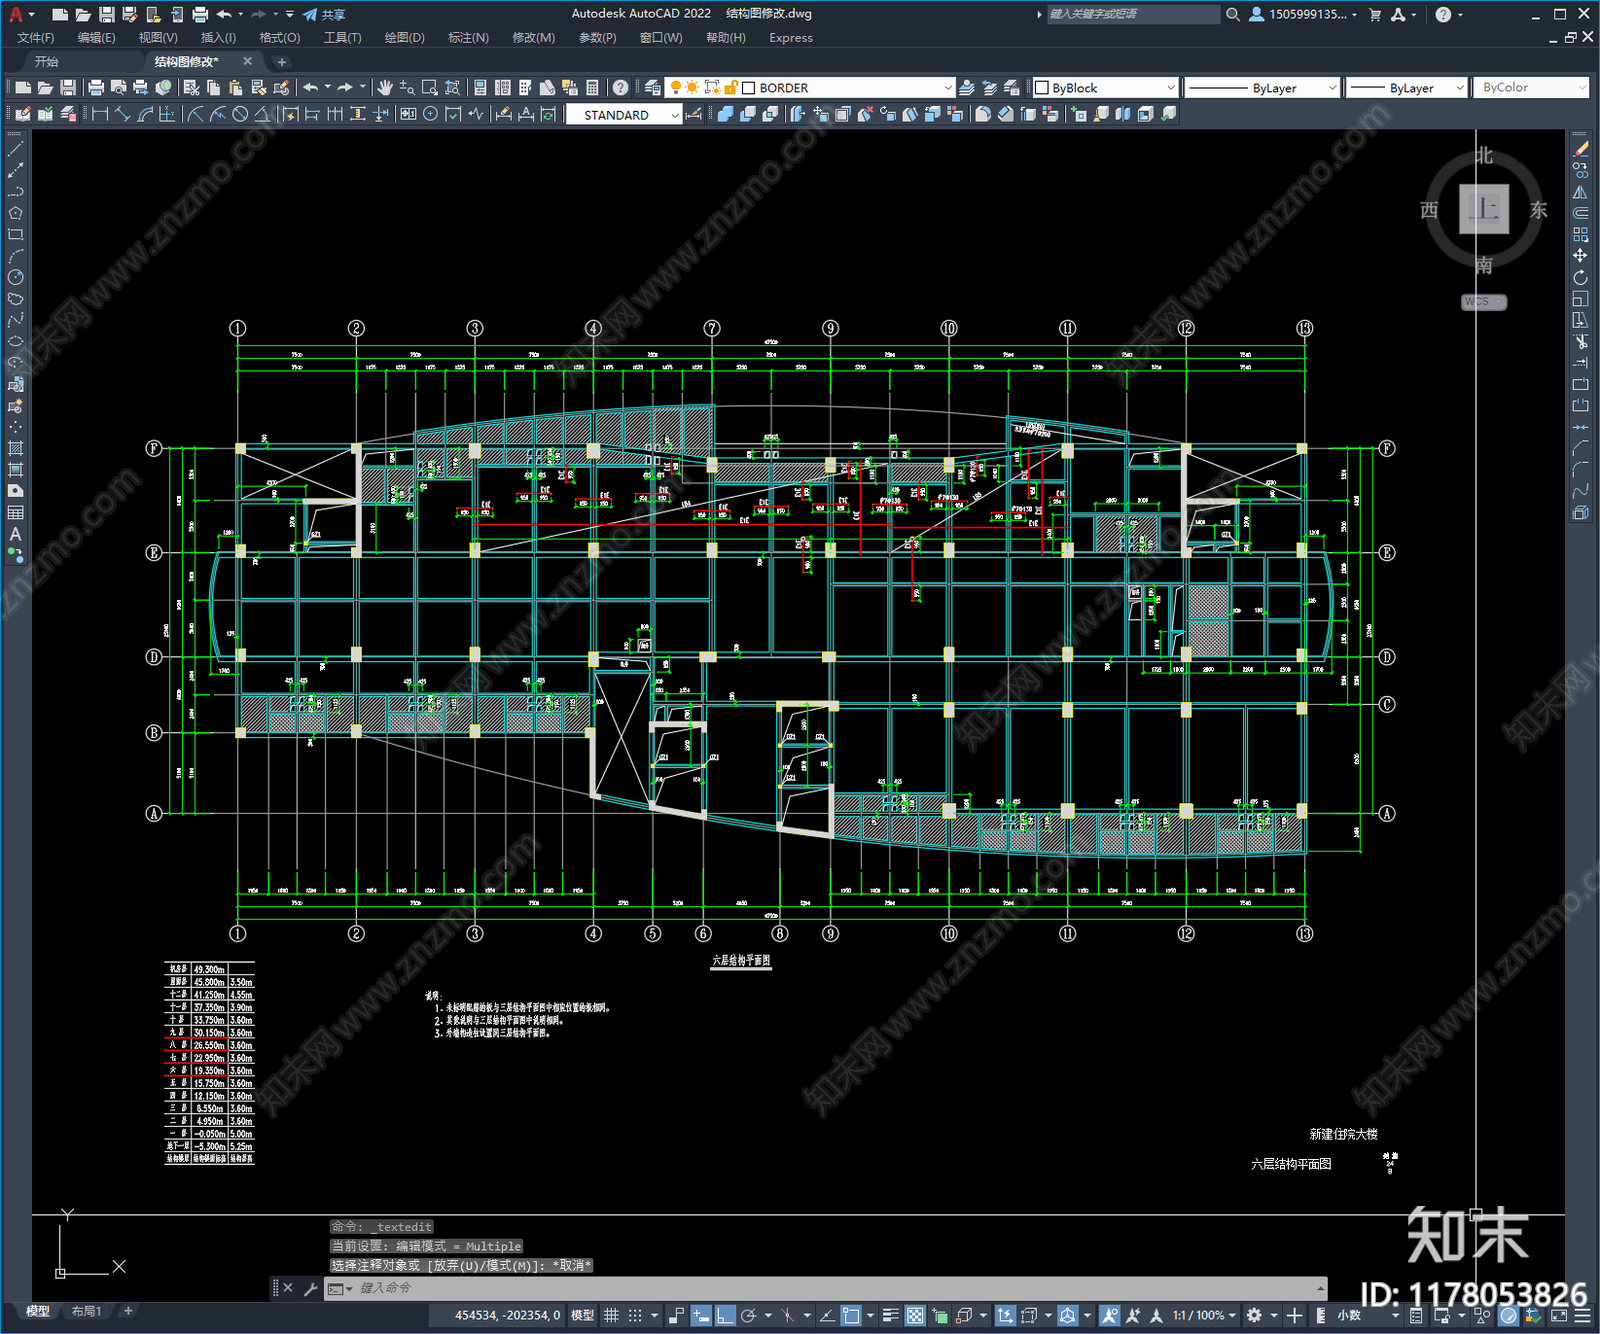Click the keyword search field in title bar
1600x1334 pixels.
1133,14
